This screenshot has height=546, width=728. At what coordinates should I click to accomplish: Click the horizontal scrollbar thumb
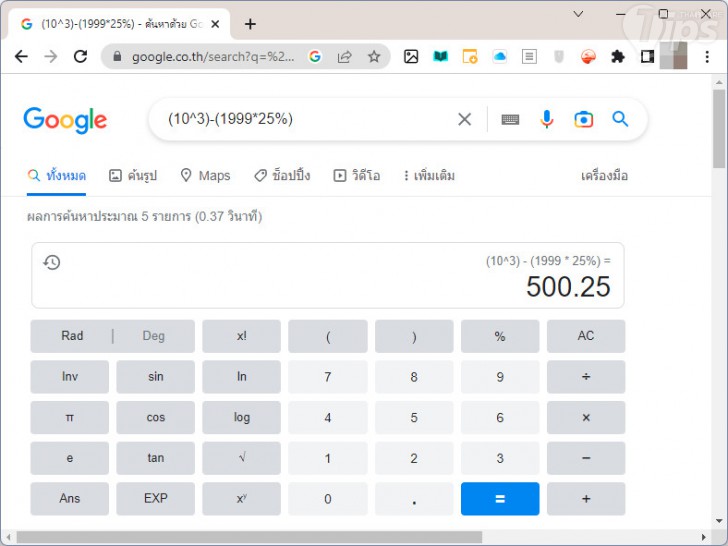click(249, 538)
